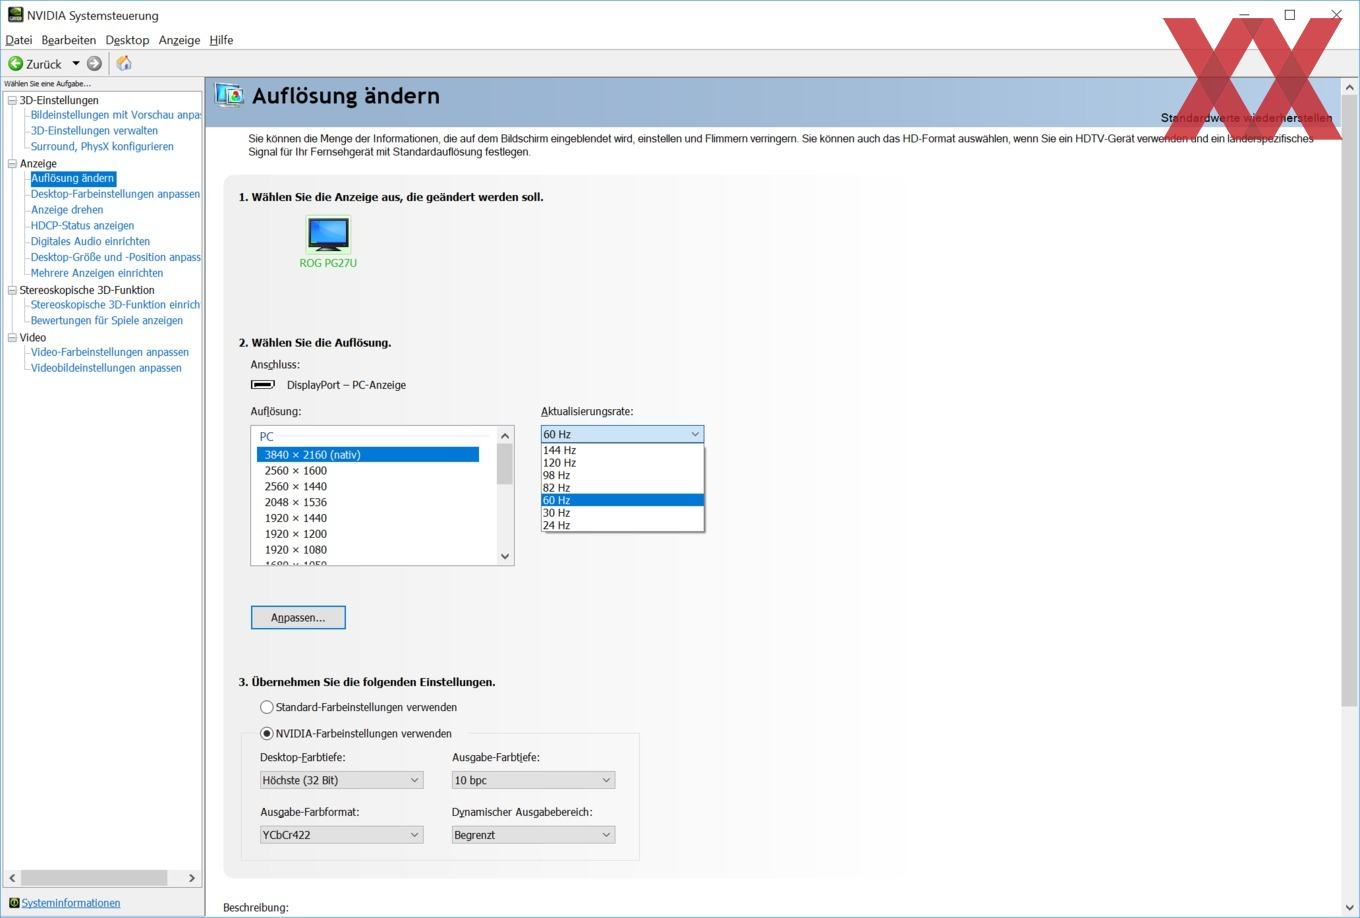This screenshot has height=918, width=1360.
Task: Click left sidebar horizontal scrollbar left arrow
Action: 12,878
